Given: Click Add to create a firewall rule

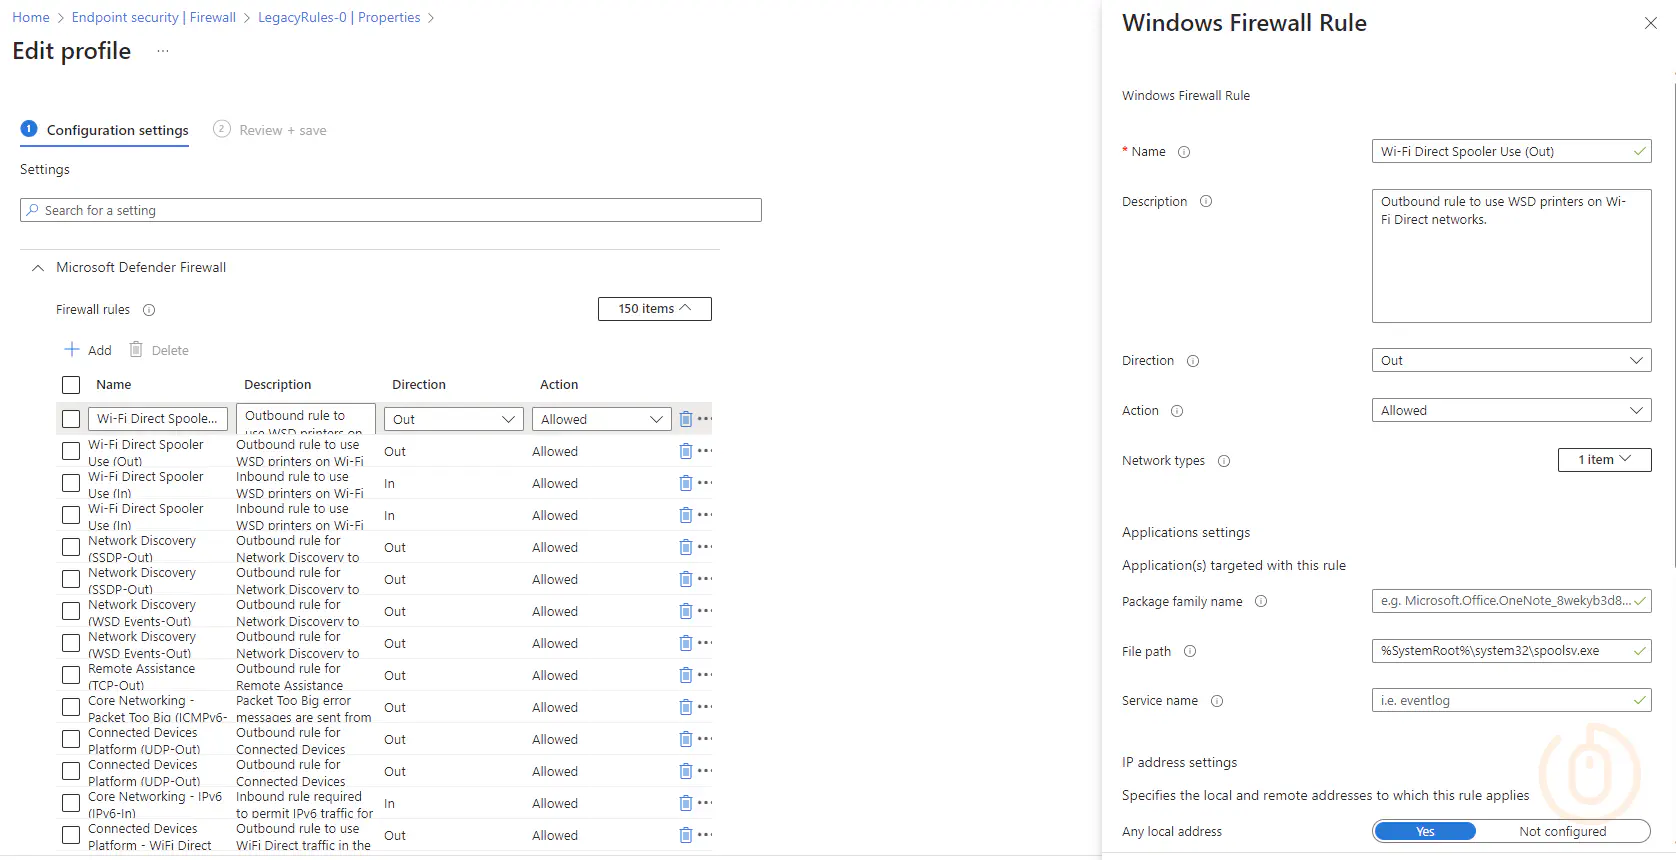Looking at the screenshot, I should 88,350.
